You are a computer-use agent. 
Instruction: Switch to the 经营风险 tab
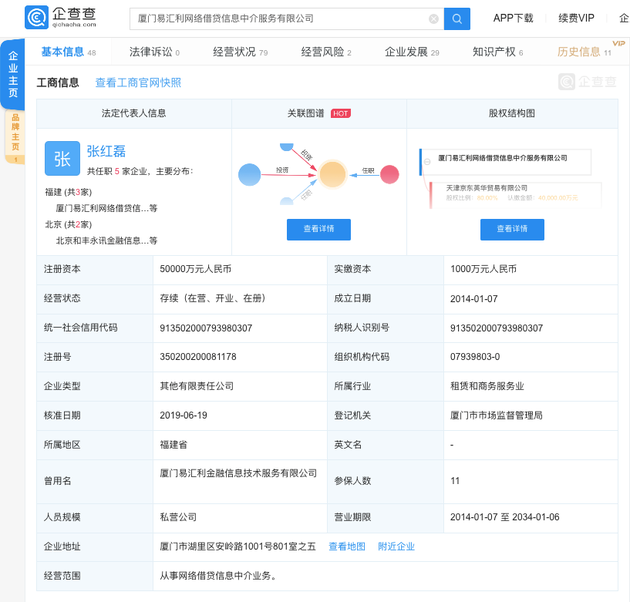click(325, 52)
